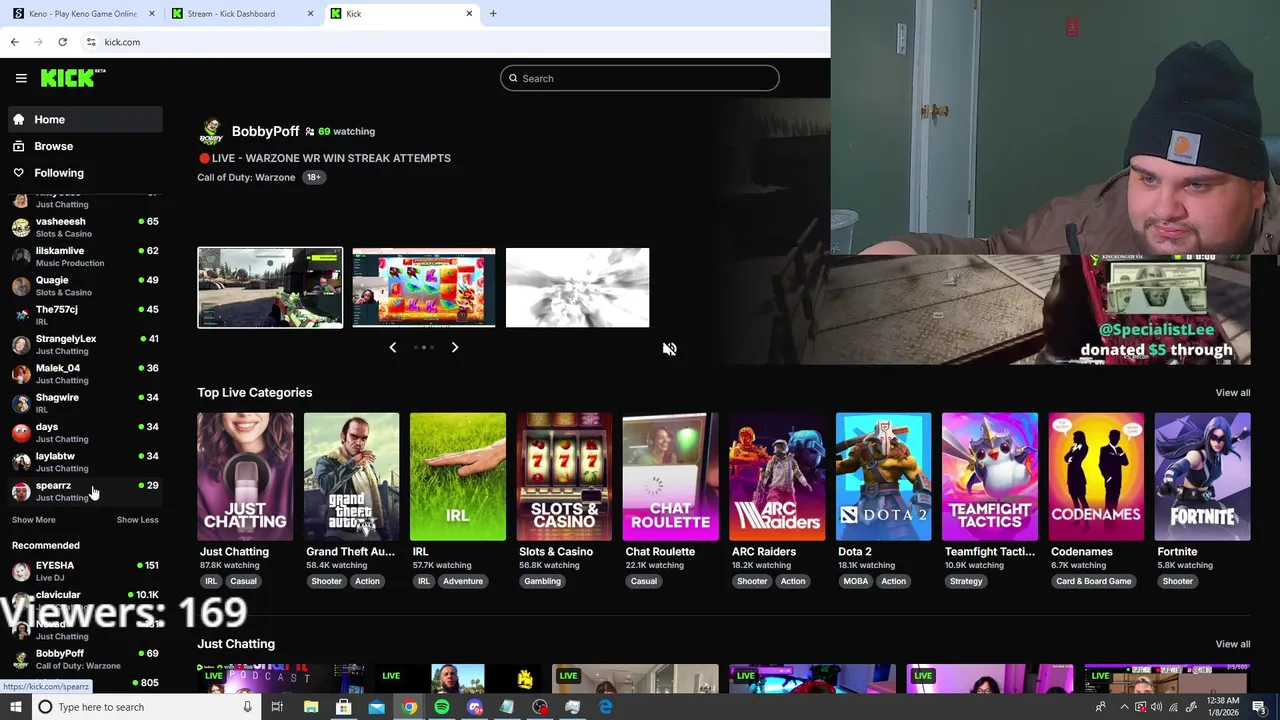Open the IRL category card
Image resolution: width=1280 pixels, height=720 pixels.
pos(458,476)
